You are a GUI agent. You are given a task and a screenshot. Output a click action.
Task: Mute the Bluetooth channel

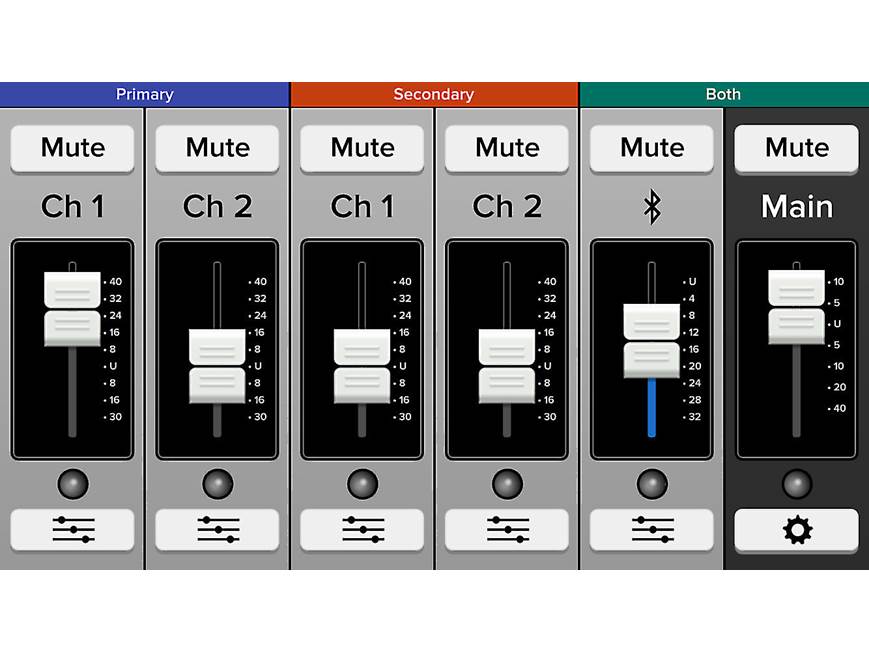coord(652,149)
